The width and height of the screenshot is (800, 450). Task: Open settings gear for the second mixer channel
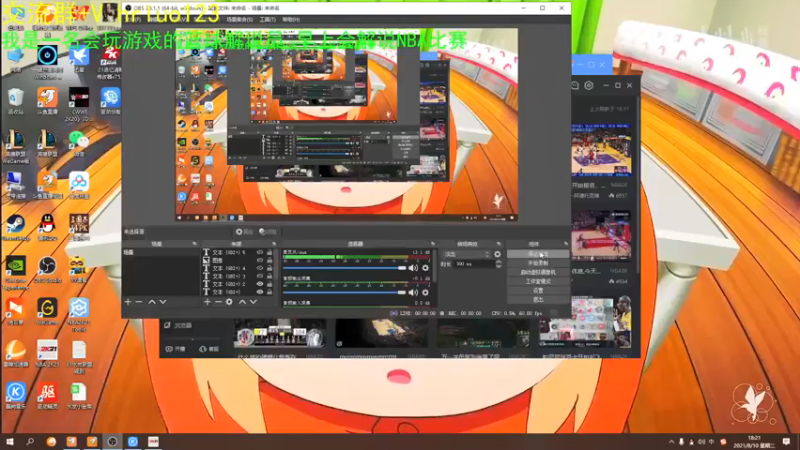pyautogui.click(x=426, y=292)
